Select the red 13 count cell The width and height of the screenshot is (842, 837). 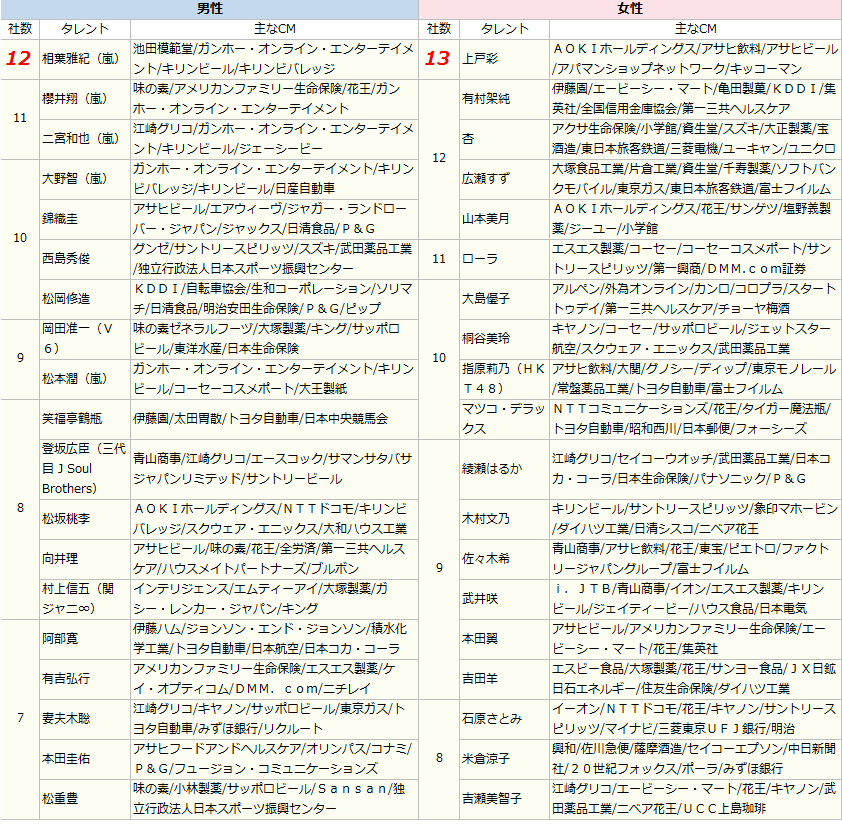pyautogui.click(x=439, y=59)
